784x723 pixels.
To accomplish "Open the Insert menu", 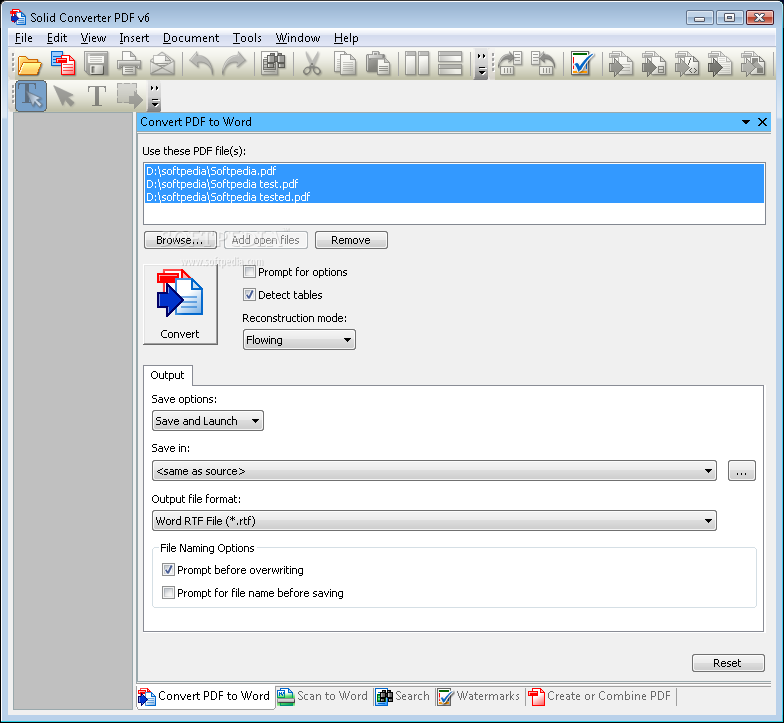I will 134,38.
